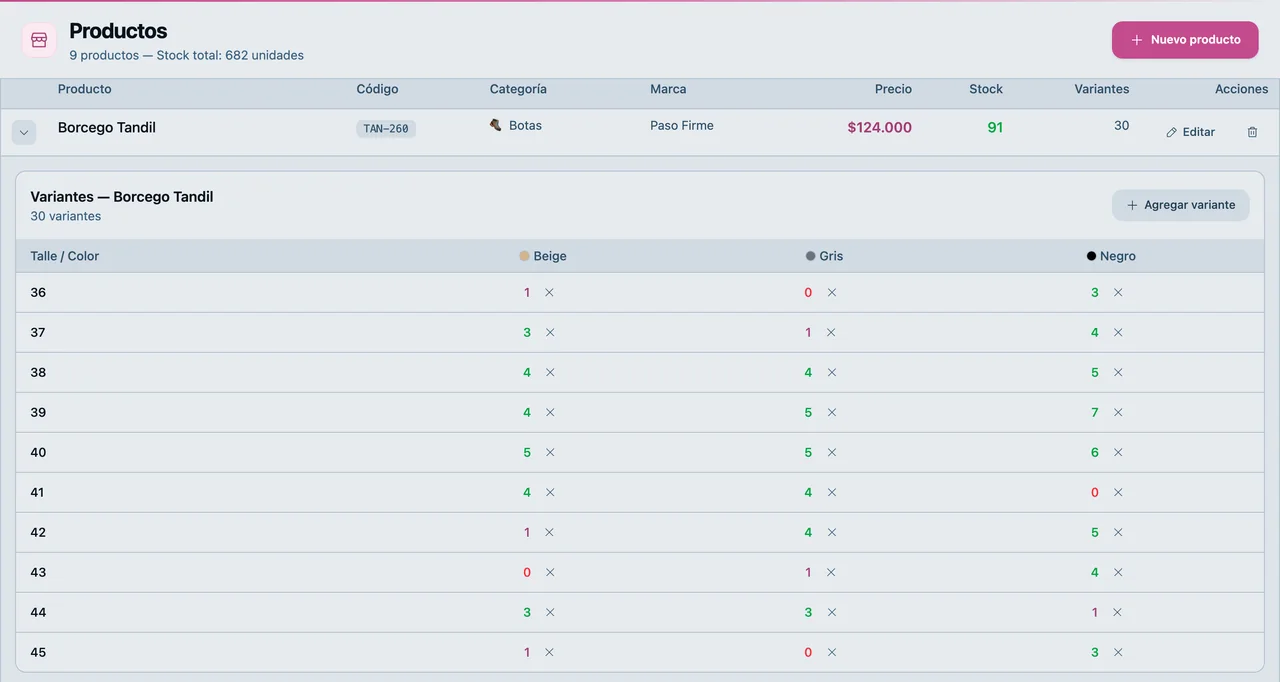Remove the size 38 Negro variant
Image resolution: width=1280 pixels, height=682 pixels.
click(x=1118, y=373)
